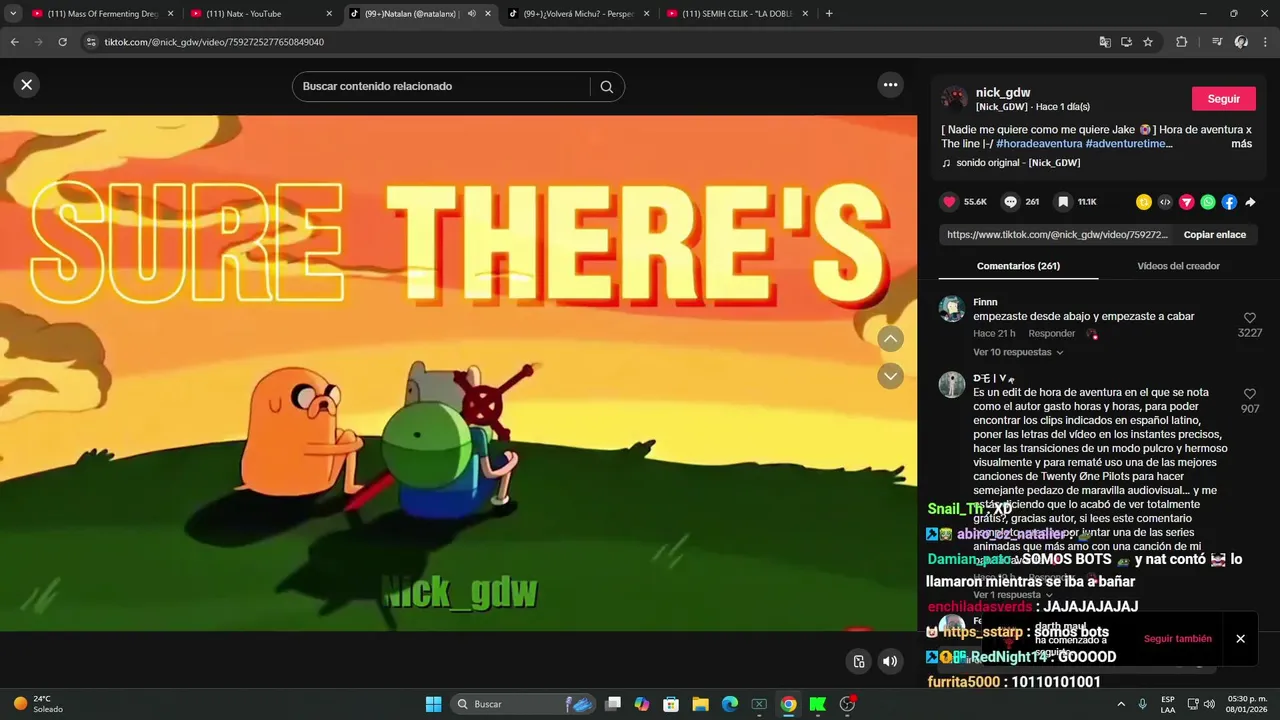Repost the video with yellow repost icon

click(x=1144, y=202)
